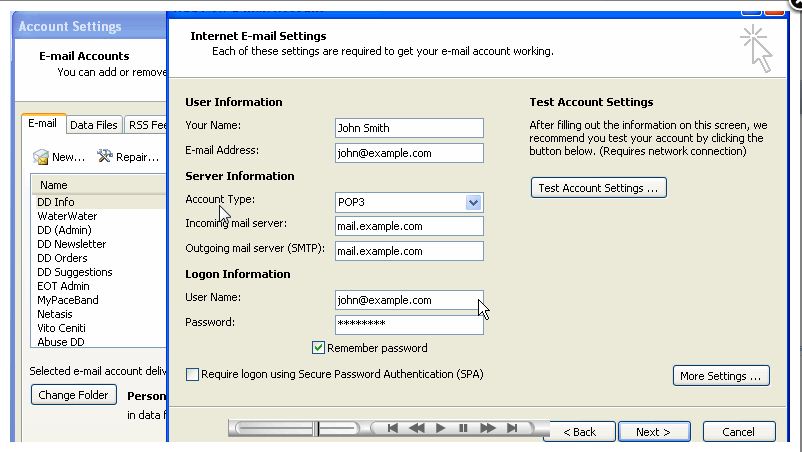
Task: Move the playback progress slider handle
Action: [317, 428]
